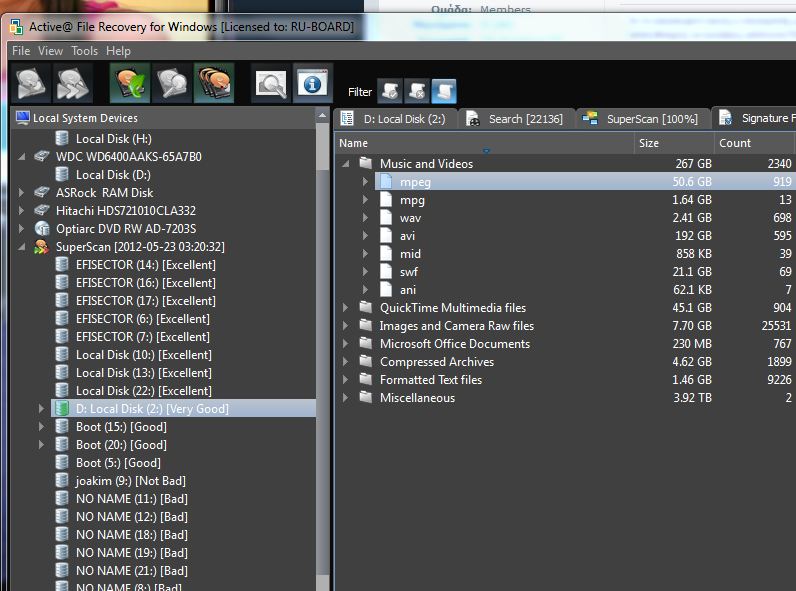The image size is (796, 591).
Task: Expand the avi file type row
Action: (365, 236)
